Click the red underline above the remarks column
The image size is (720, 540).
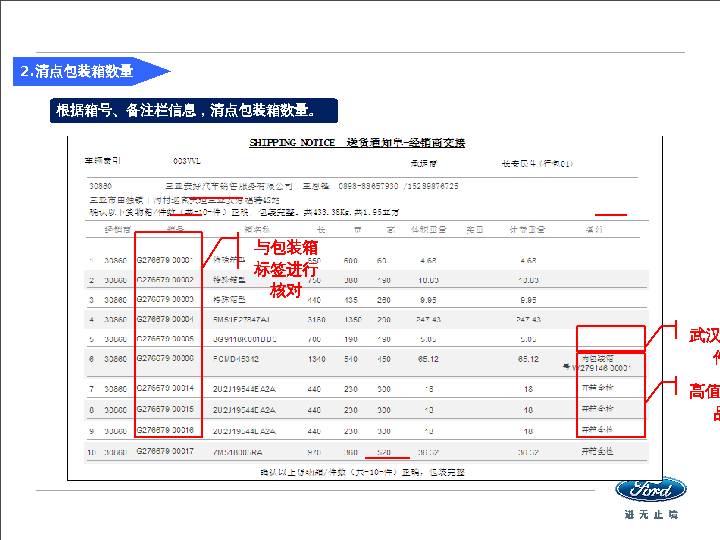(x=610, y=214)
